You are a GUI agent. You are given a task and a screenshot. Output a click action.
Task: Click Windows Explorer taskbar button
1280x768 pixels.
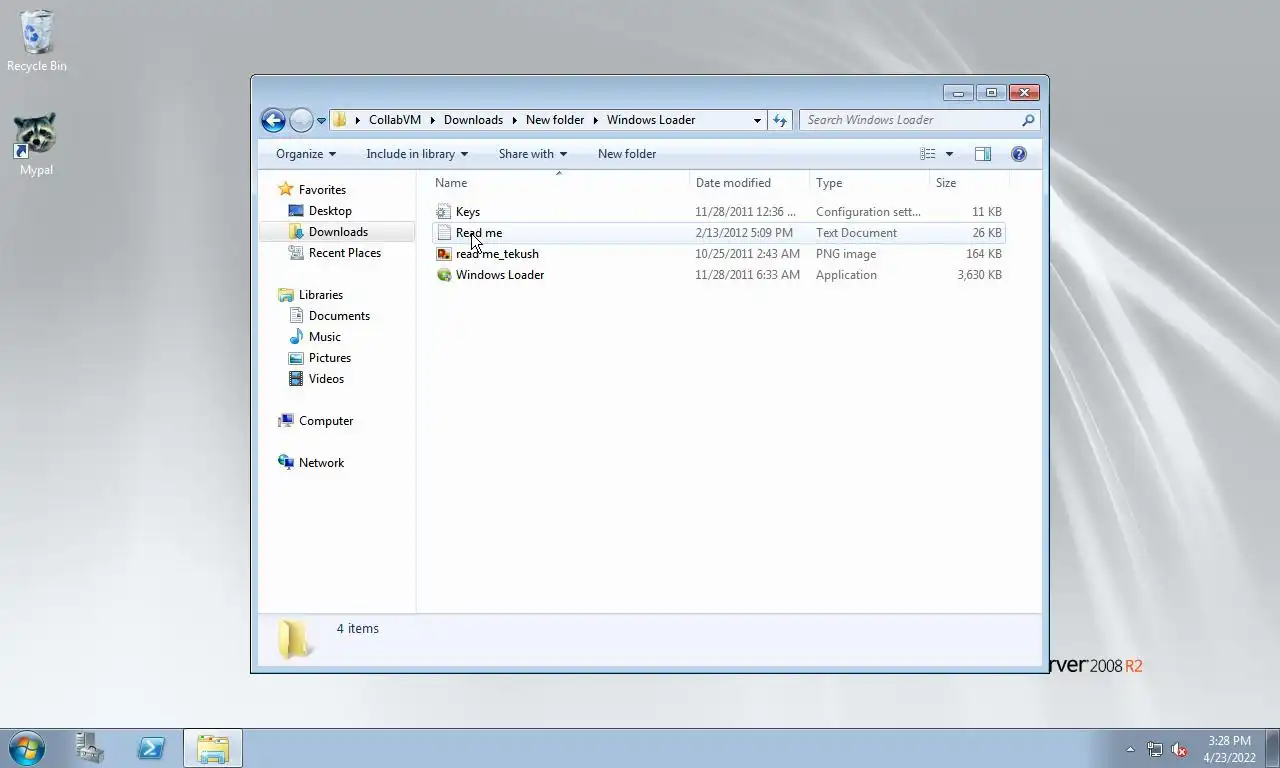(212, 748)
